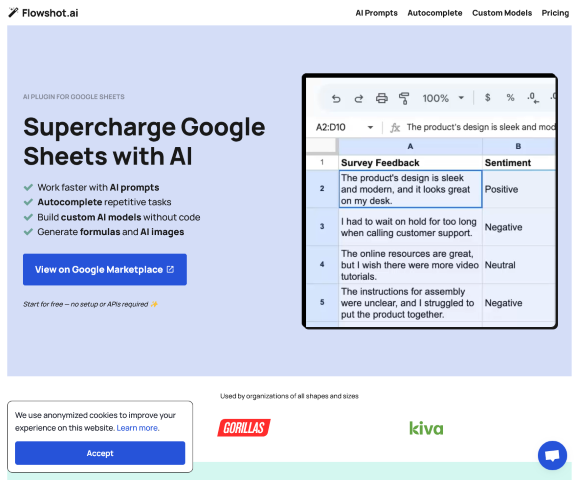Click the checkmark beside 'Autocomplete repetitive tasks'
This screenshot has width=579, height=480.
tap(28, 202)
